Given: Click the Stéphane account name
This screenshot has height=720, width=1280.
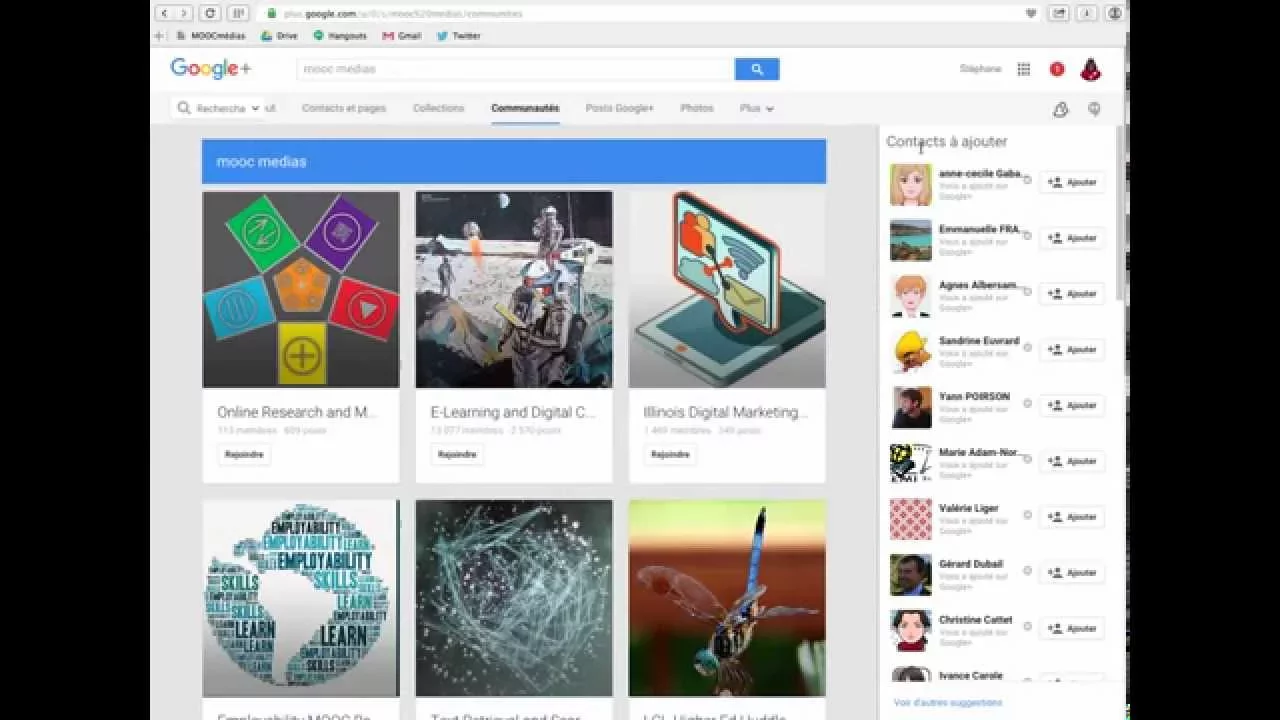Looking at the screenshot, I should tap(980, 69).
